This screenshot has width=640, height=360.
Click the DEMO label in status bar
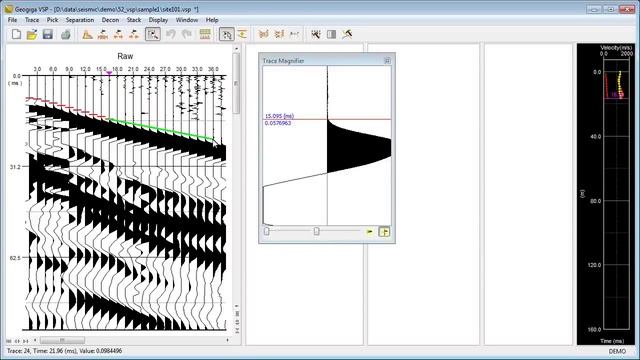tap(617, 351)
